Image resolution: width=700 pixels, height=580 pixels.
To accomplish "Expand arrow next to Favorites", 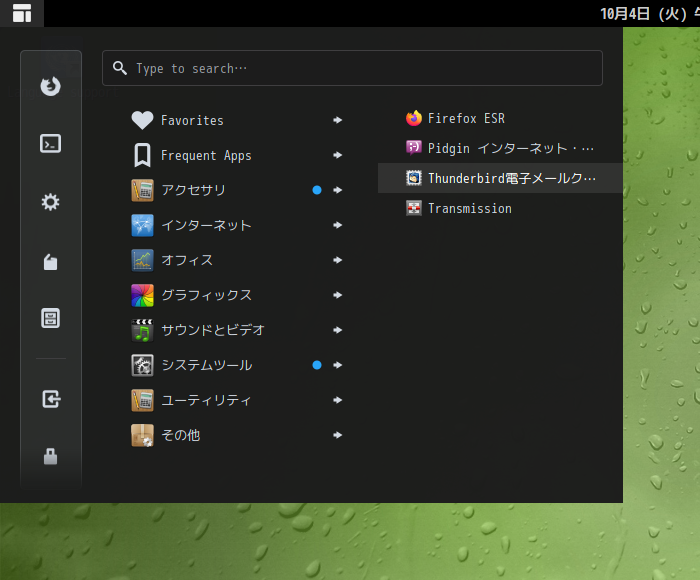I will pyautogui.click(x=338, y=120).
